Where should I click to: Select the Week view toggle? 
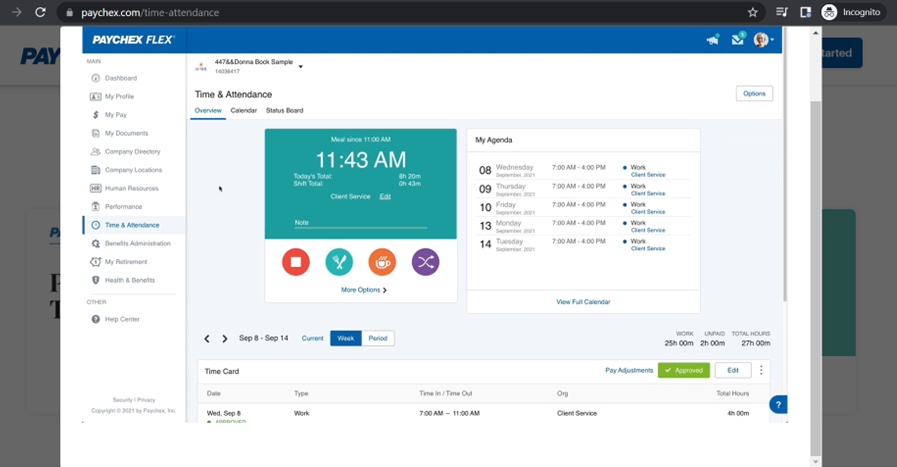[x=345, y=338]
